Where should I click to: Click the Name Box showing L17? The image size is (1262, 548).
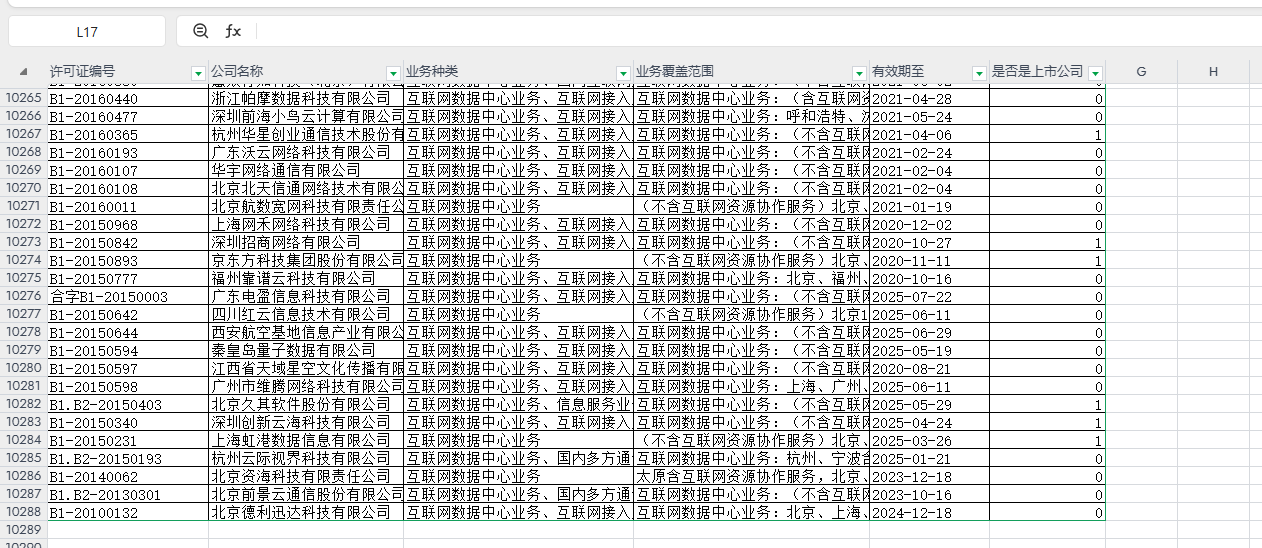pos(87,31)
